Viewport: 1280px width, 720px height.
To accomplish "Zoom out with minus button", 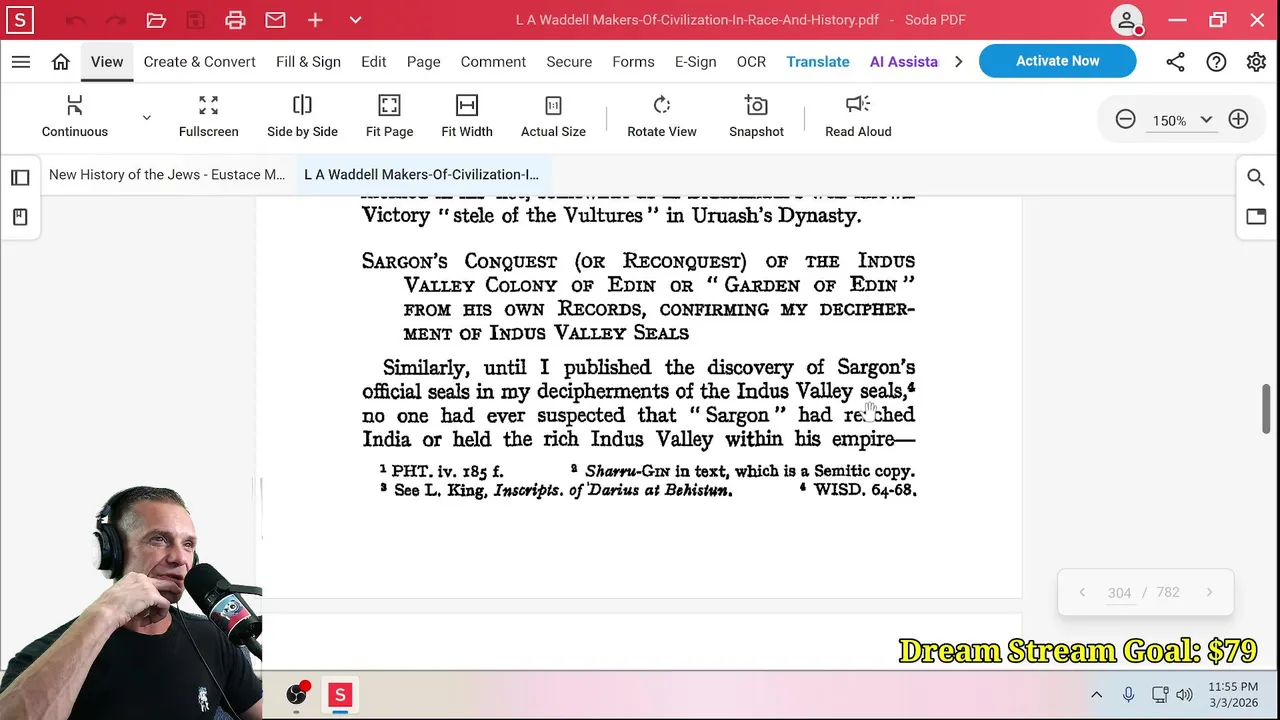I will point(1125,120).
